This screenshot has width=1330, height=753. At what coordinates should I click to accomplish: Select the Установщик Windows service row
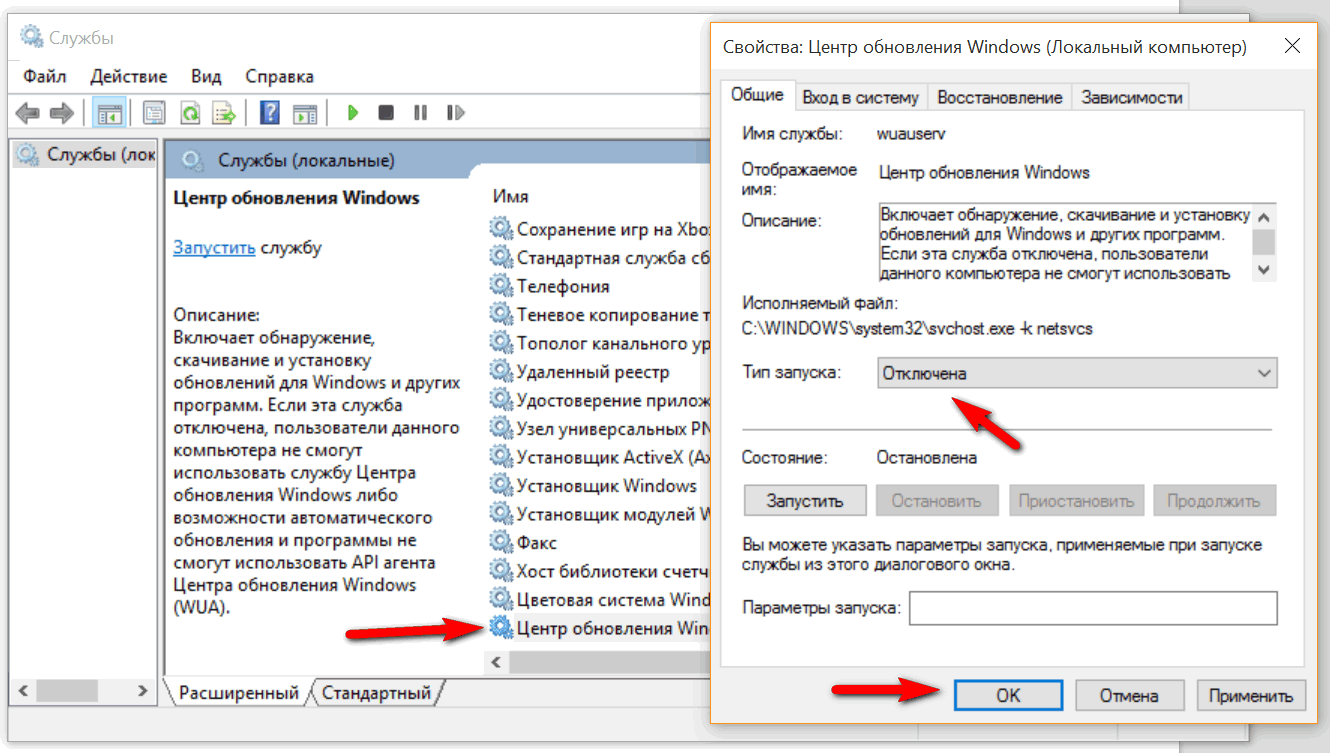(x=599, y=486)
